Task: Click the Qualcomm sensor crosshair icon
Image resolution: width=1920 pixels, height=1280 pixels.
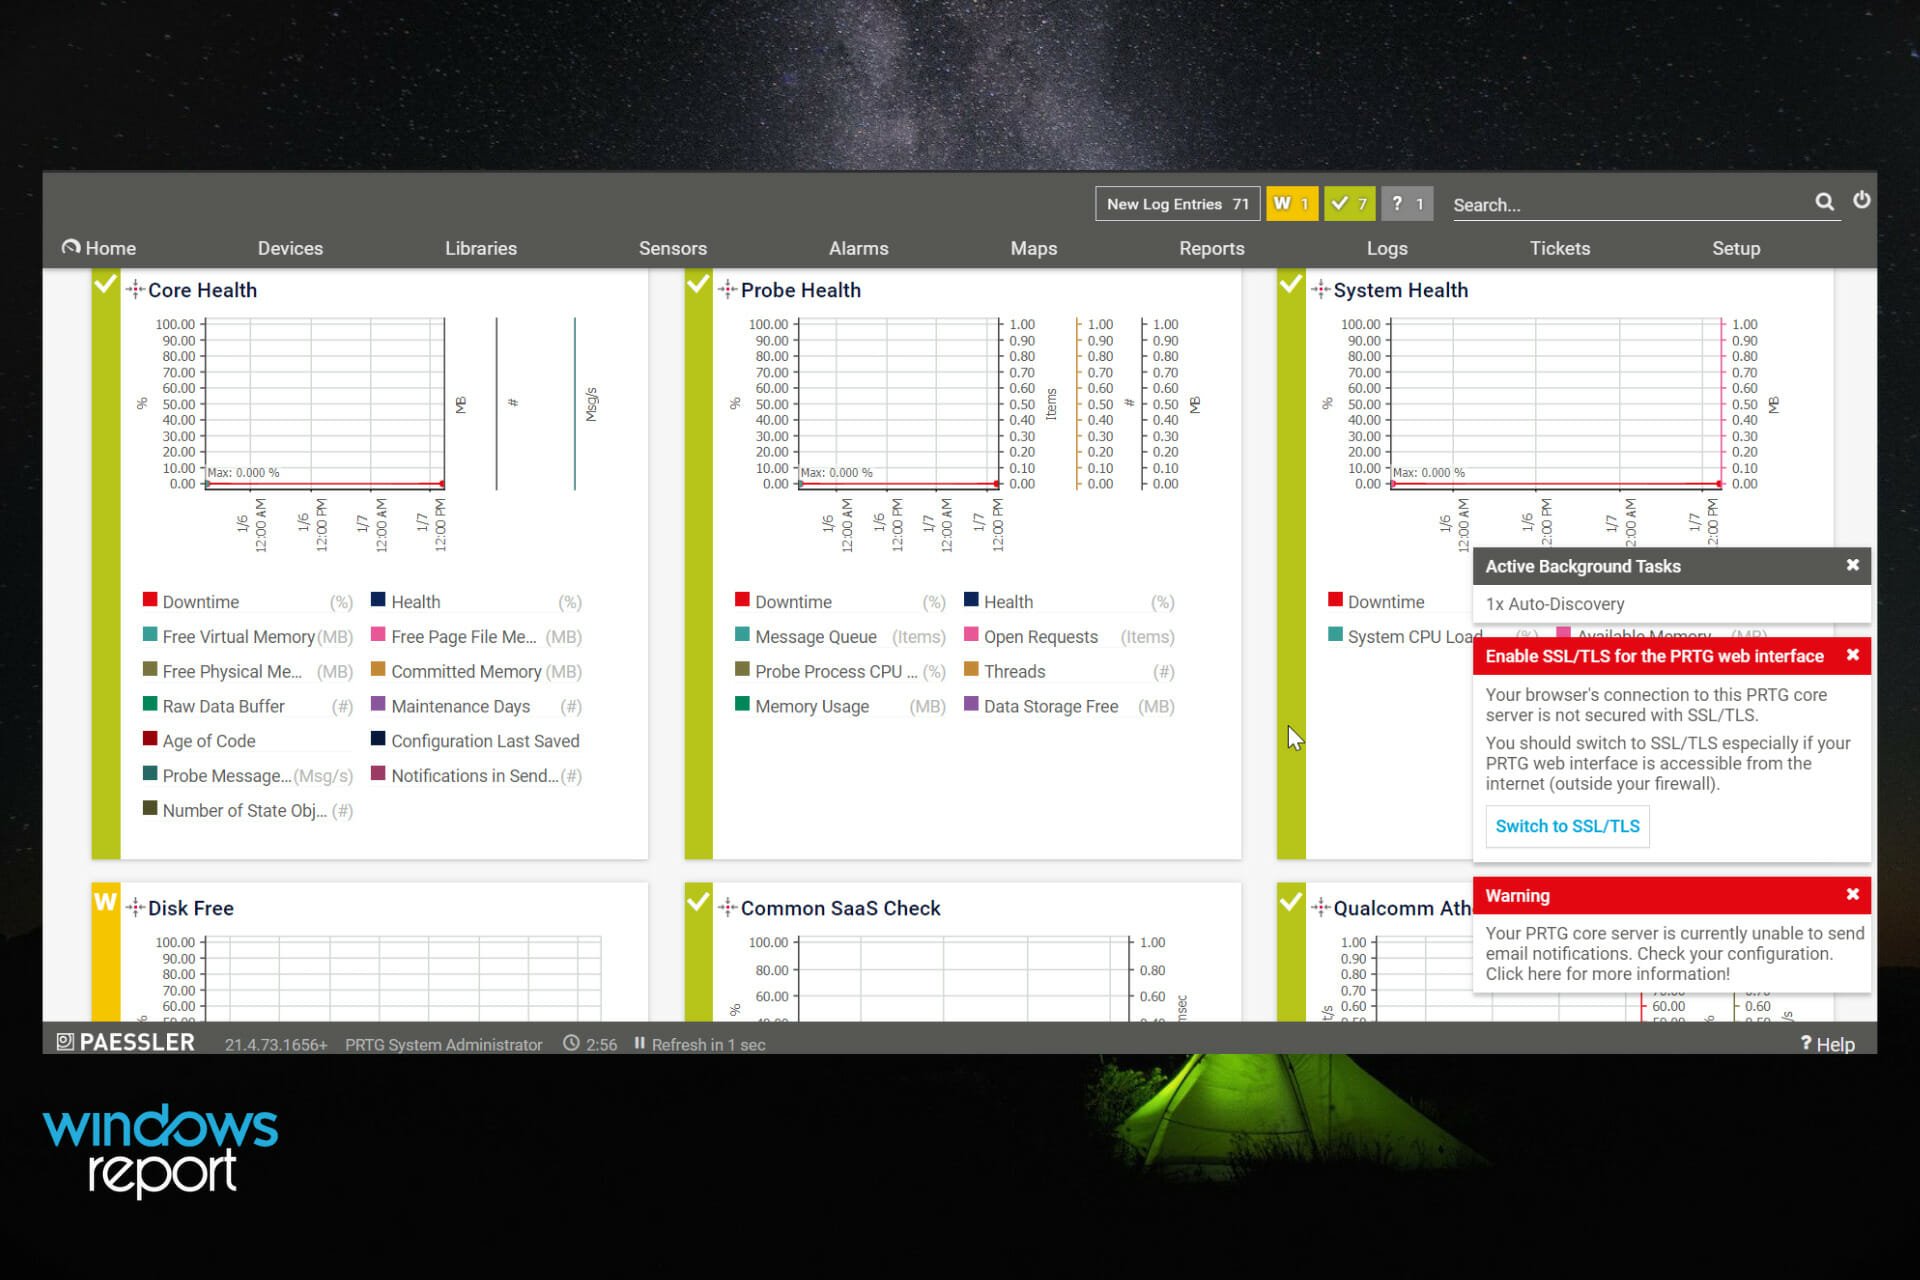Action: (1320, 908)
